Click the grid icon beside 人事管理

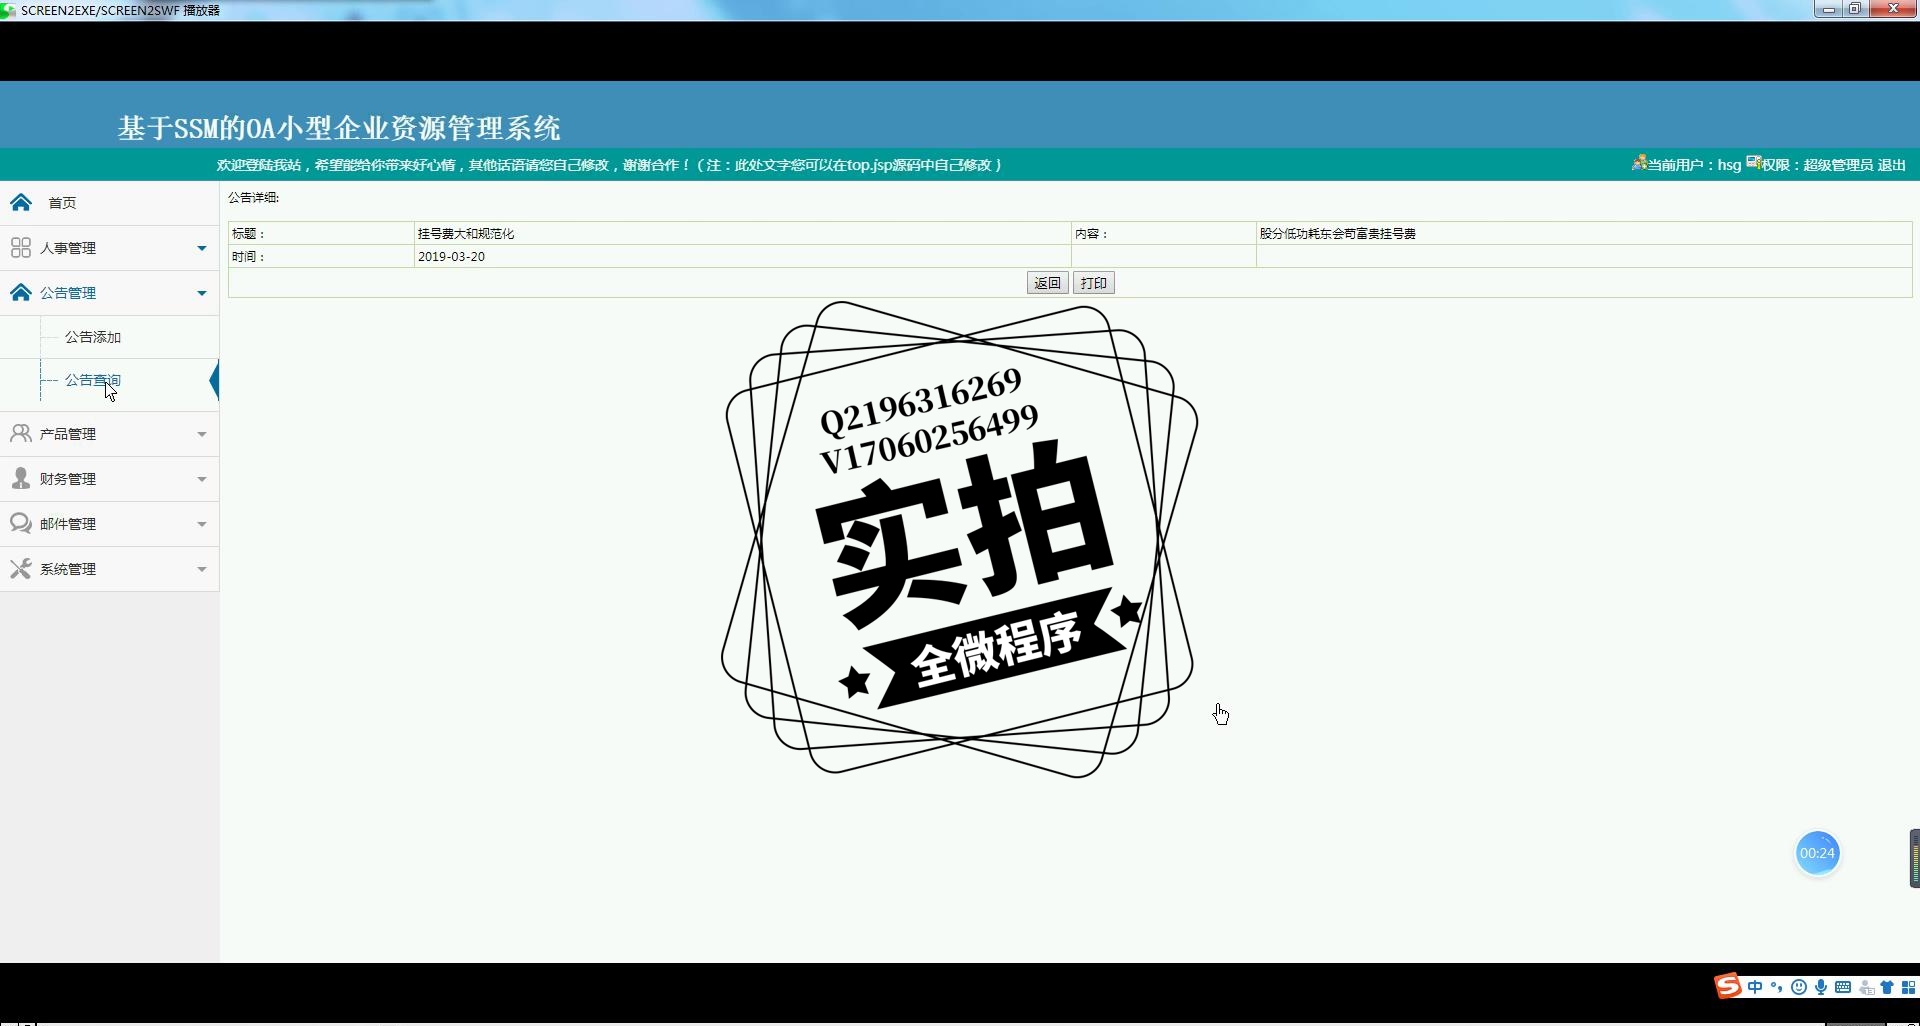click(21, 247)
